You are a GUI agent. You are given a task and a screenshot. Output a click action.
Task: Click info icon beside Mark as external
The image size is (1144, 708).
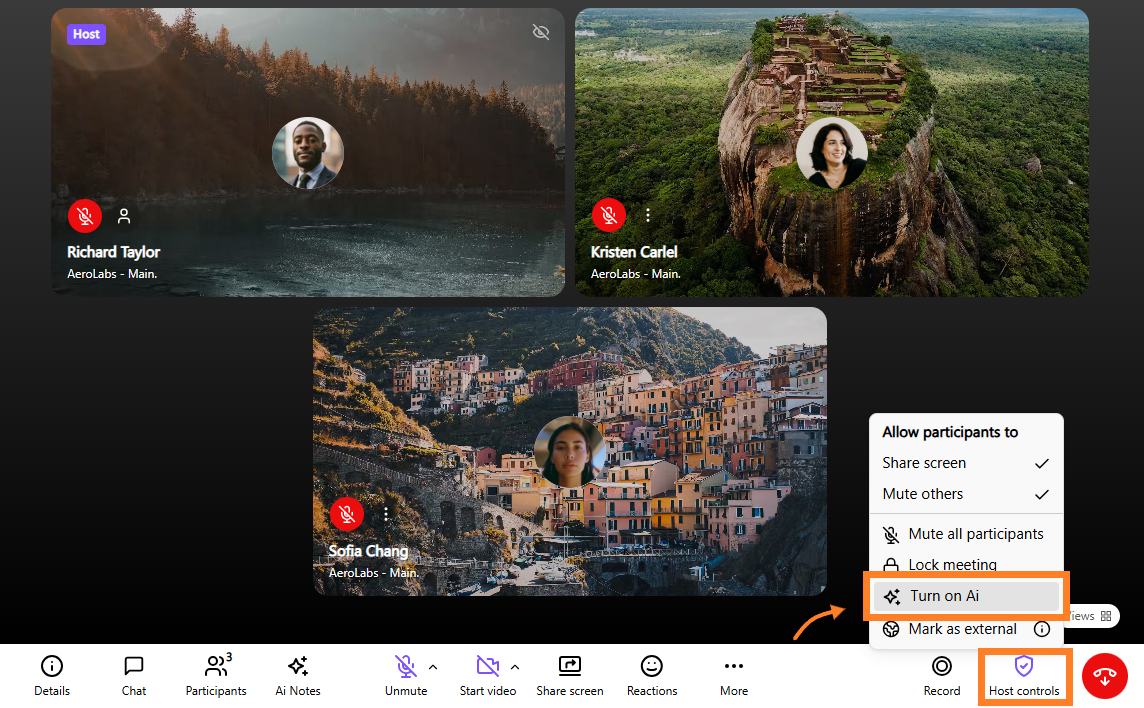point(1042,629)
